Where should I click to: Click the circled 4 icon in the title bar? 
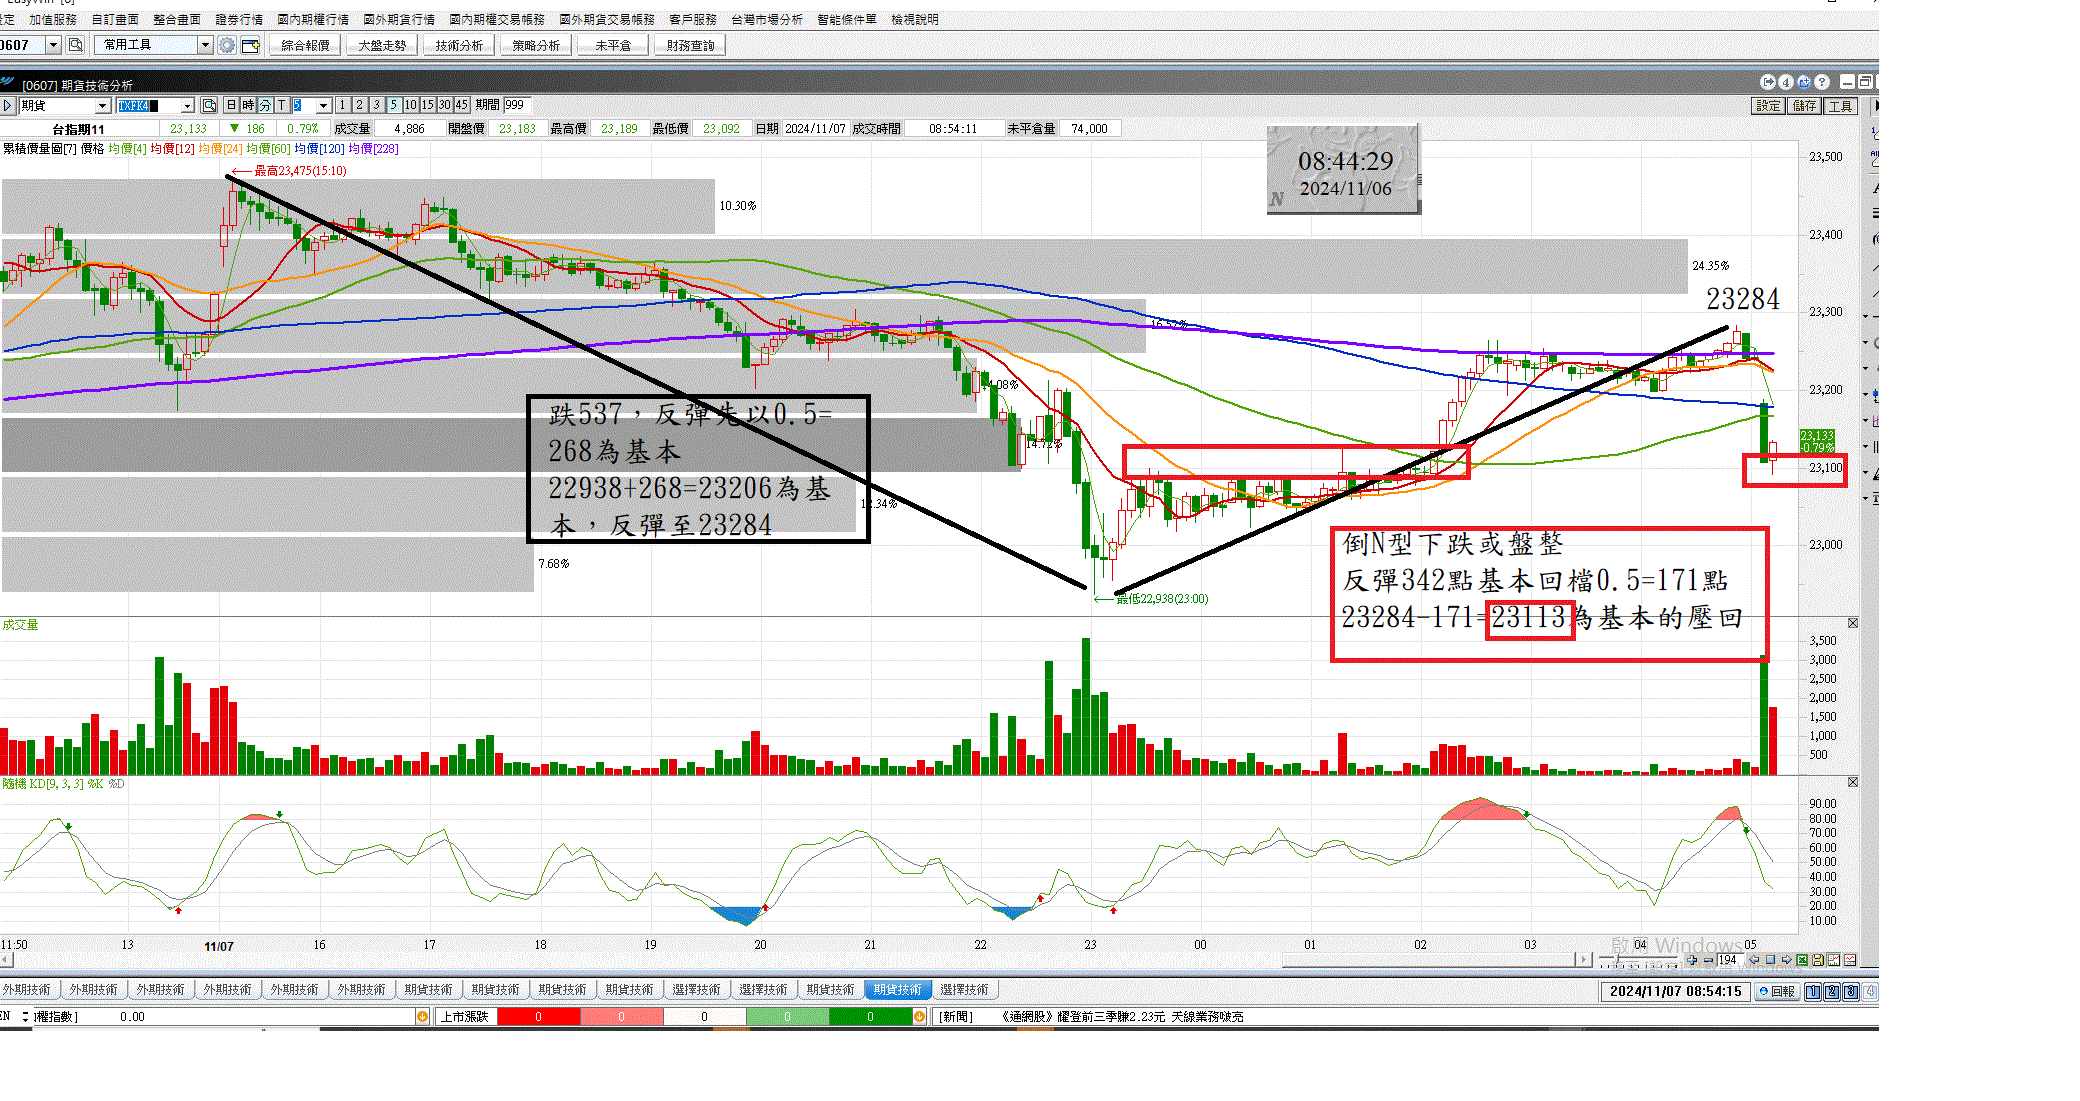[x=1786, y=82]
